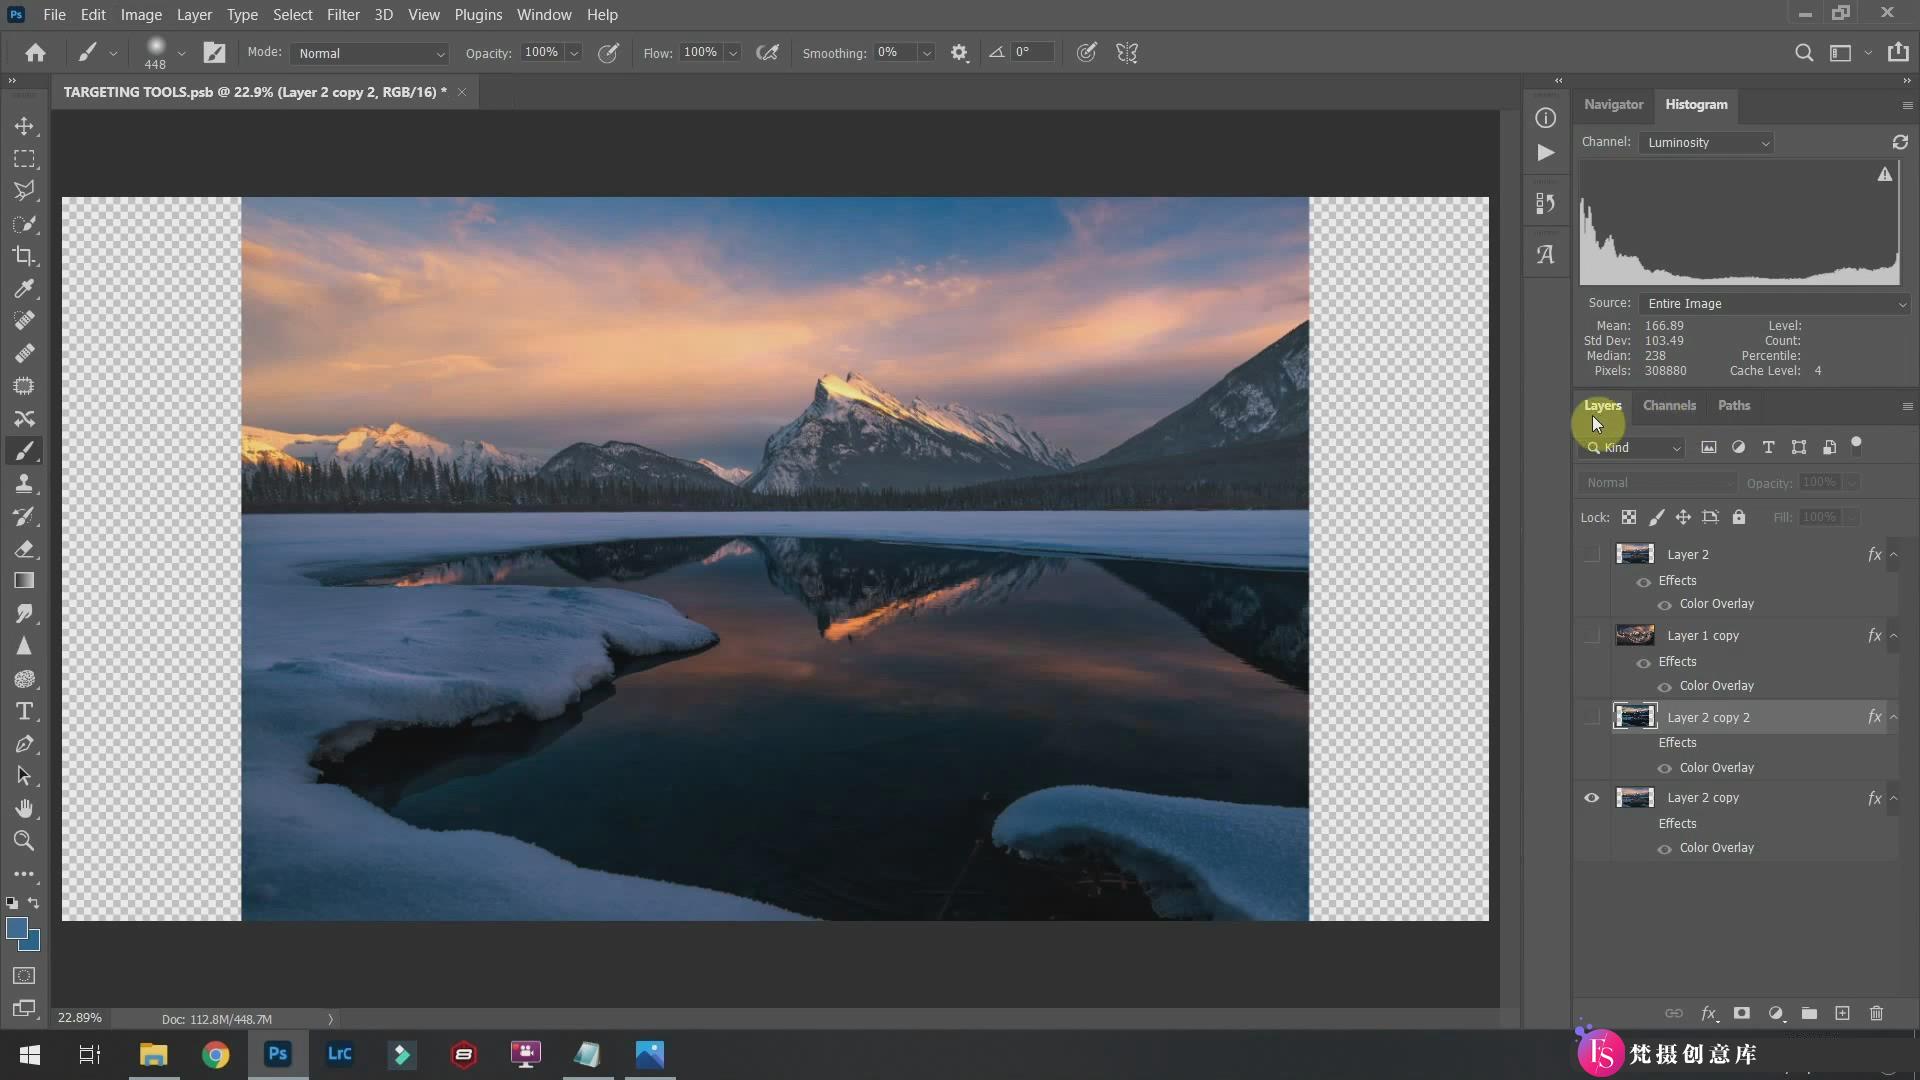Viewport: 1920px width, 1080px height.
Task: Switch to the Channels tab
Action: [1668, 405]
